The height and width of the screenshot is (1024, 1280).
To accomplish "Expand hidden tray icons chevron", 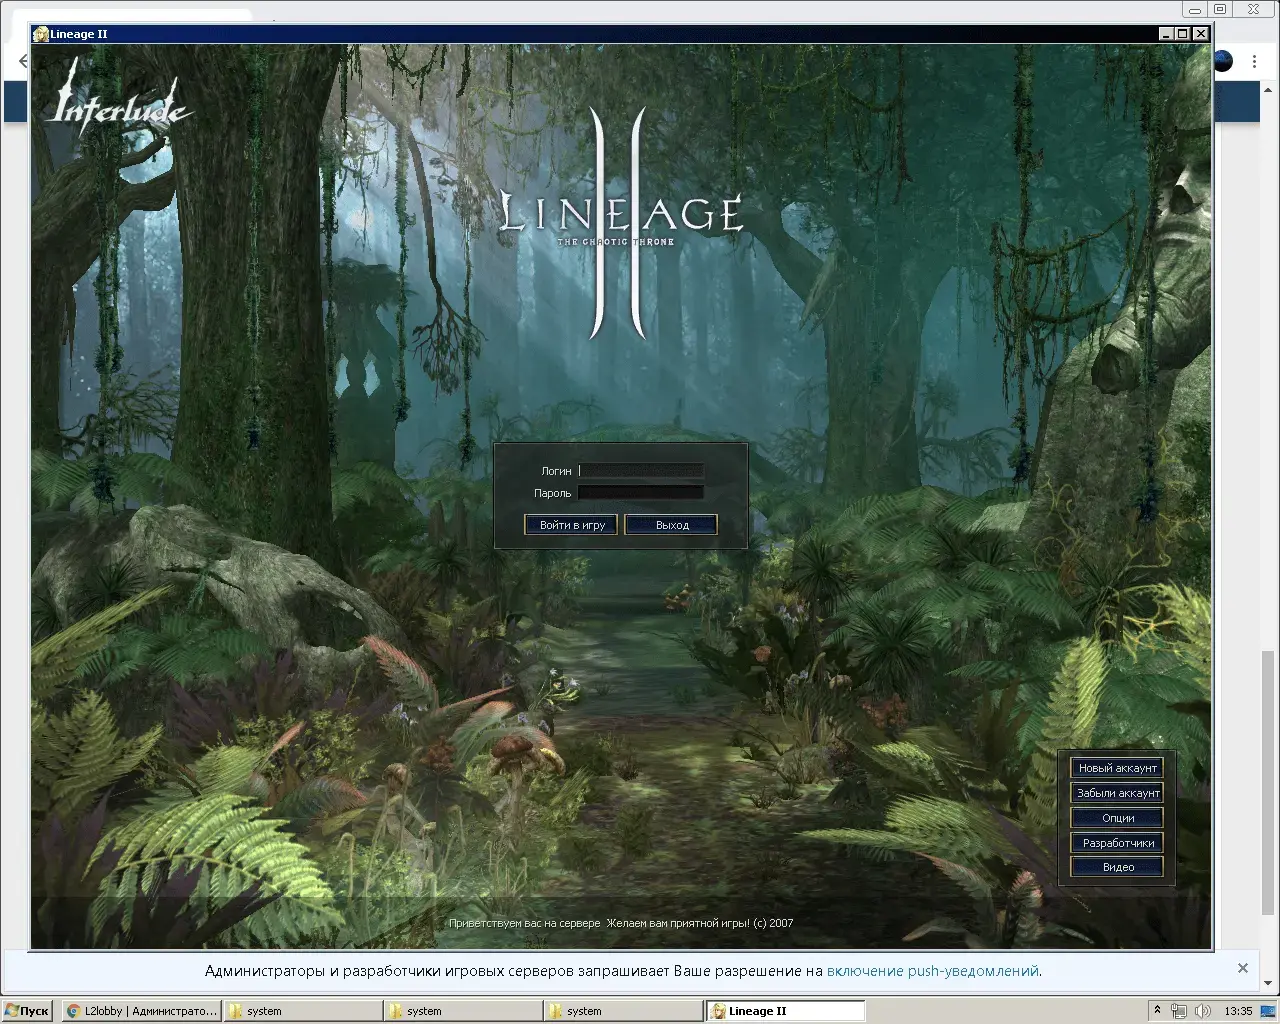I will tap(1157, 1011).
